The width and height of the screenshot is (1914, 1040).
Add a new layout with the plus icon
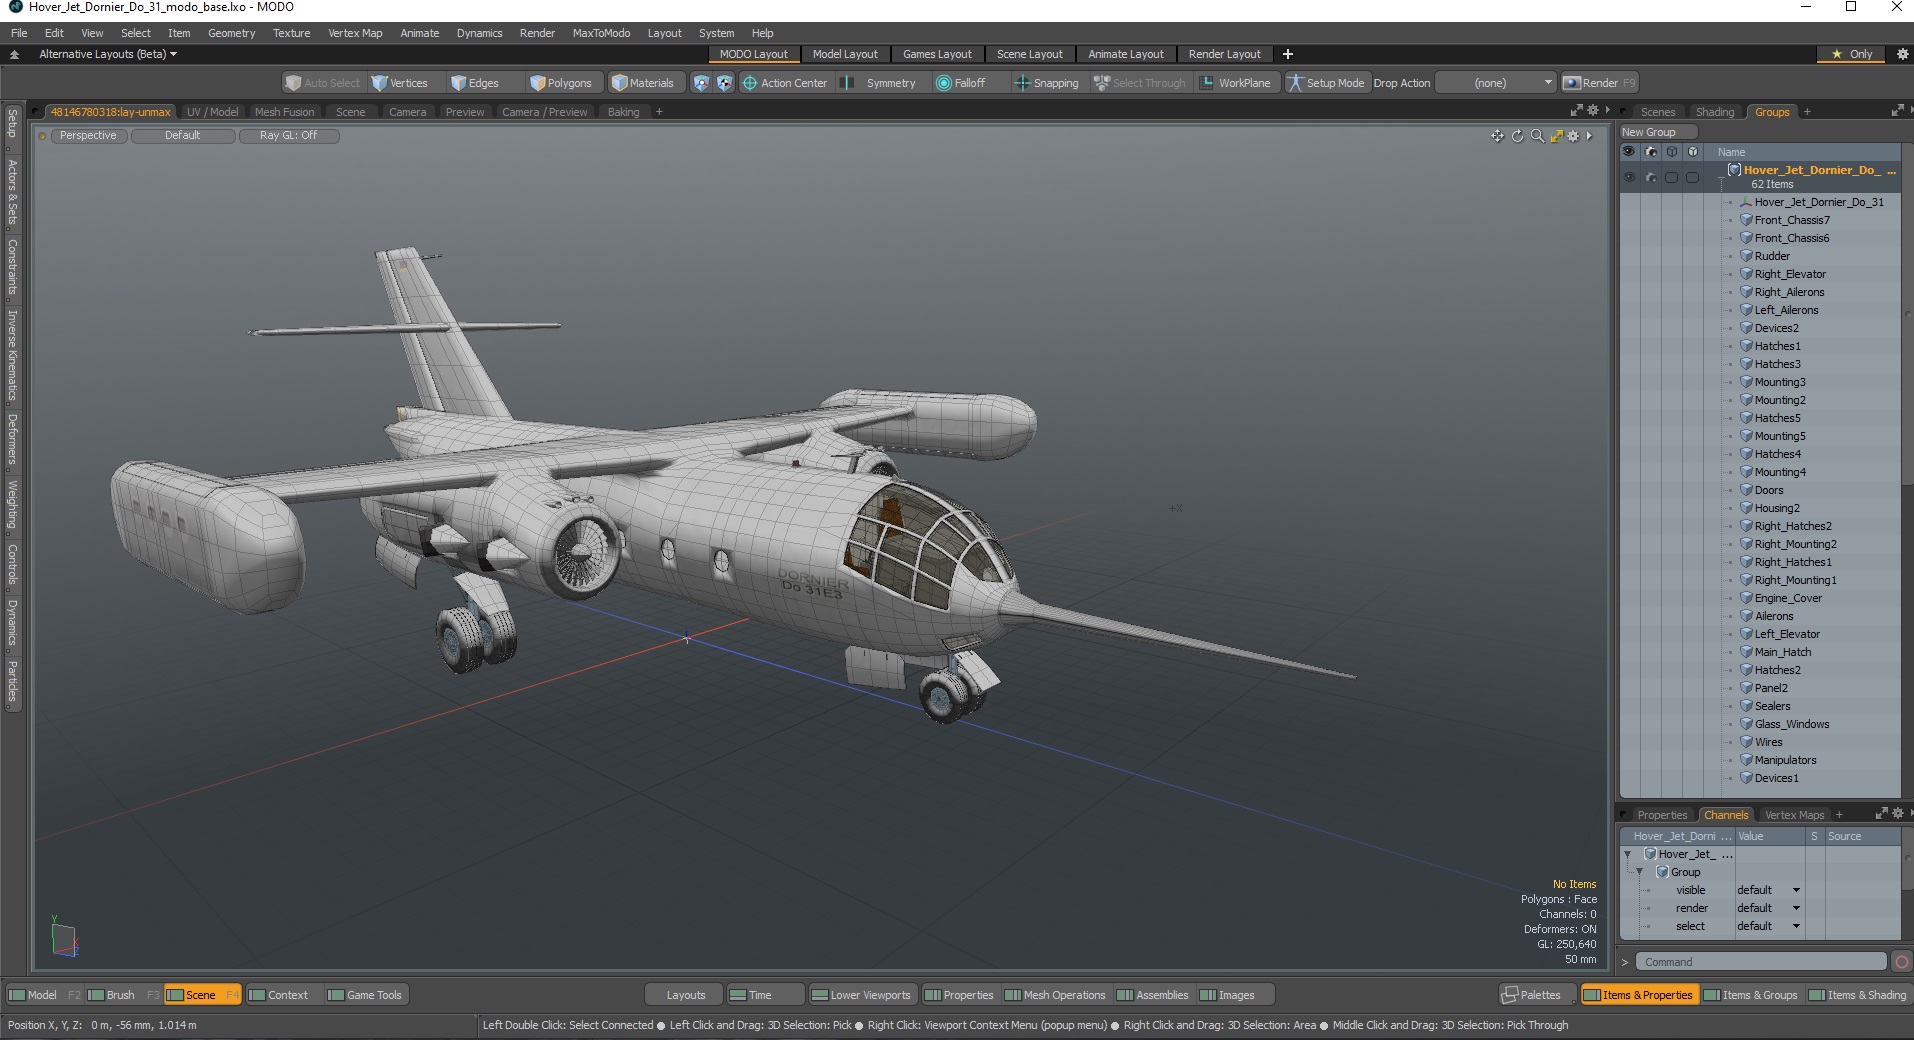pyautogui.click(x=1288, y=54)
